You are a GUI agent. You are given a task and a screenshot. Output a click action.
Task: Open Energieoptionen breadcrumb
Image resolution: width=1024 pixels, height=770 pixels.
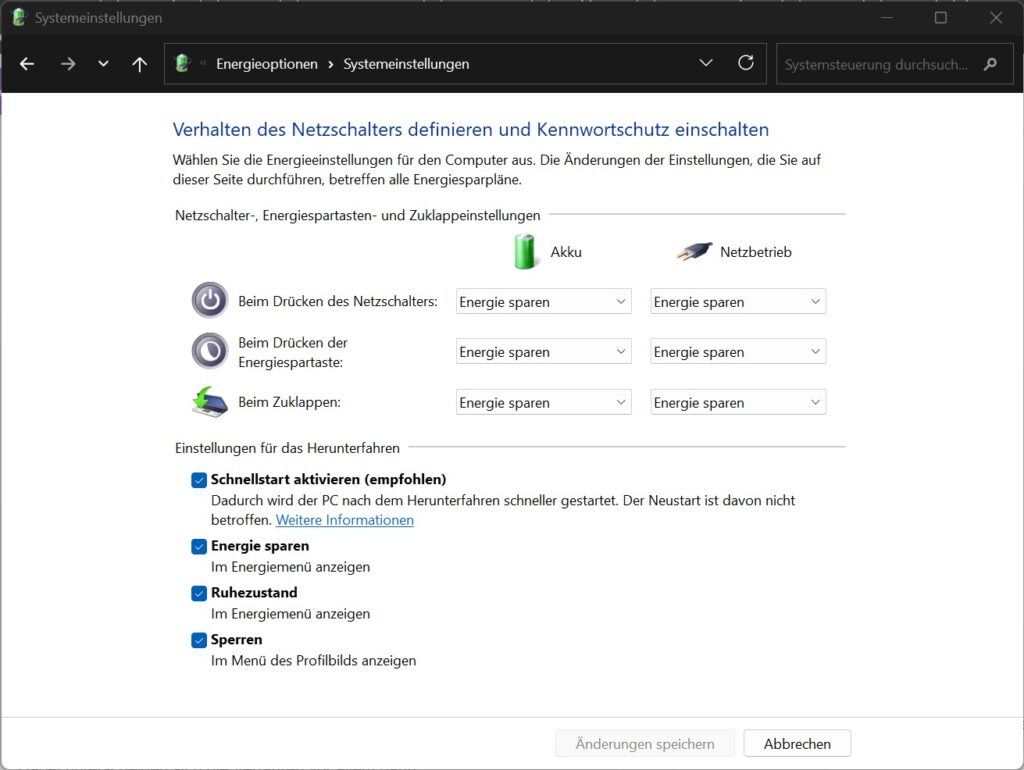coord(266,64)
